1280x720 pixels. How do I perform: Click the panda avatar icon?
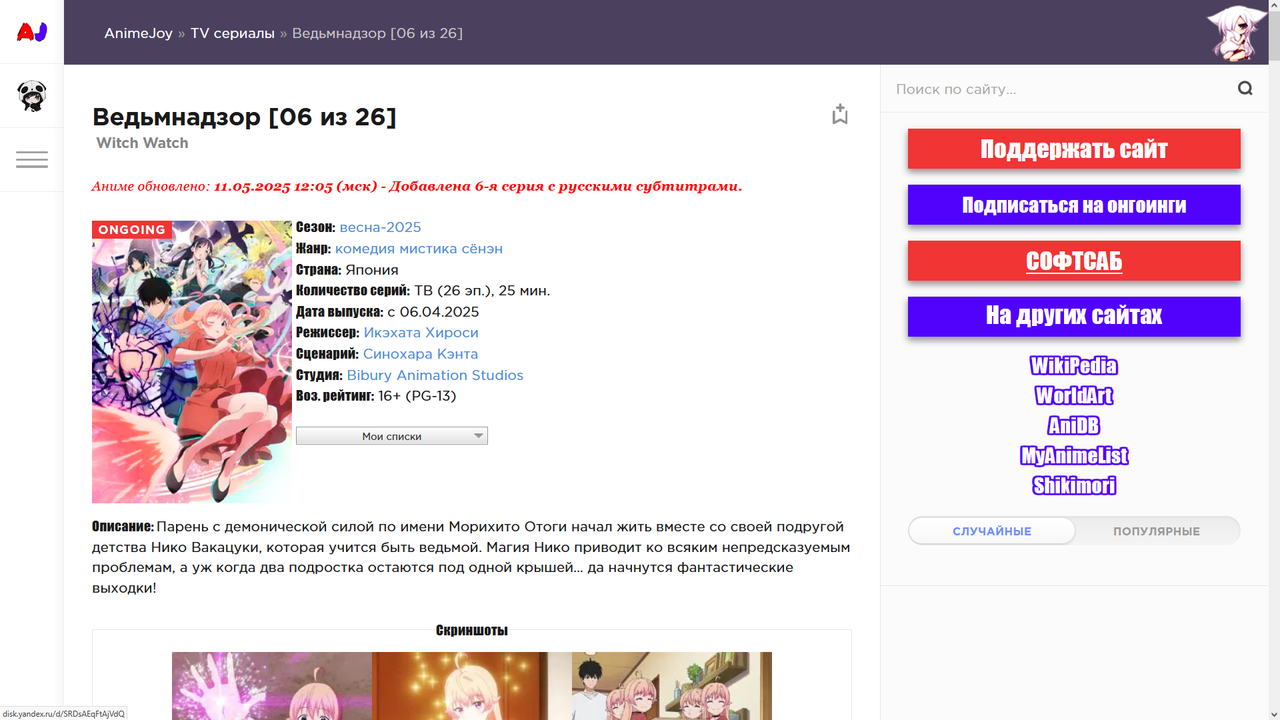[x=32, y=96]
